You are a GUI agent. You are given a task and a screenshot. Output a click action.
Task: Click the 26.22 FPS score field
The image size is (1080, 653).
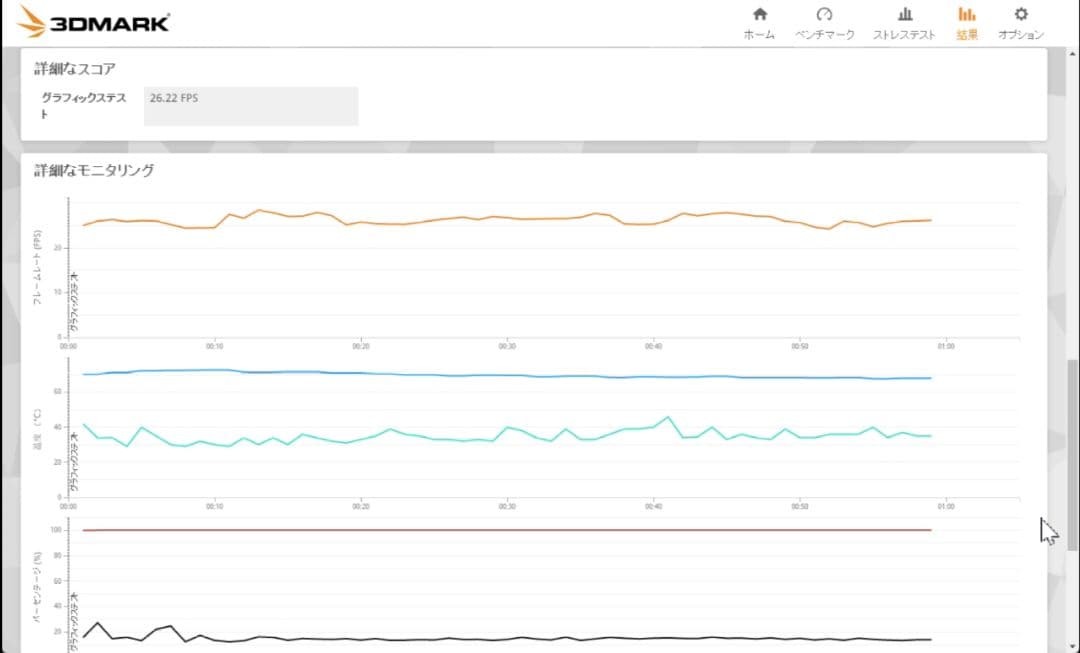coord(250,105)
